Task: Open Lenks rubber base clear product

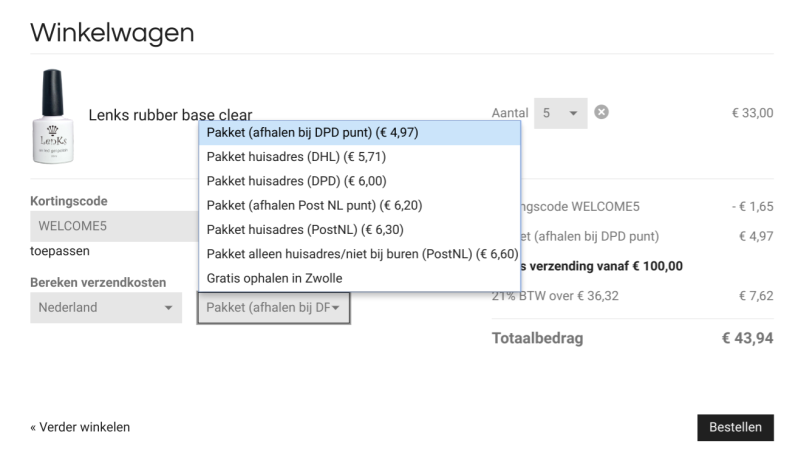Action: point(170,115)
